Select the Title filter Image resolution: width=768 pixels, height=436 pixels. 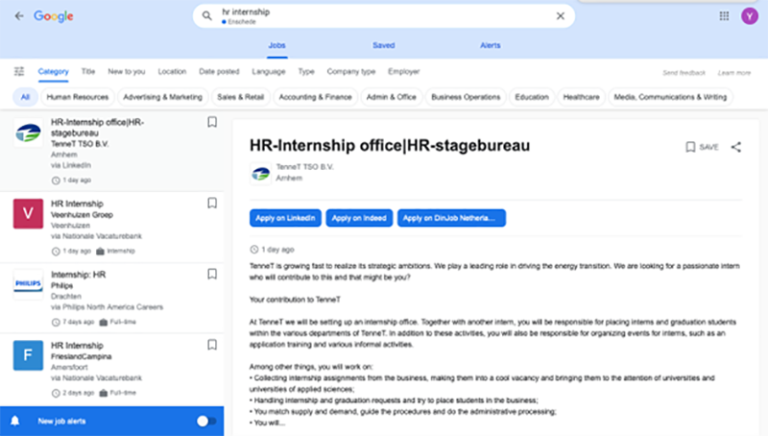pos(88,72)
